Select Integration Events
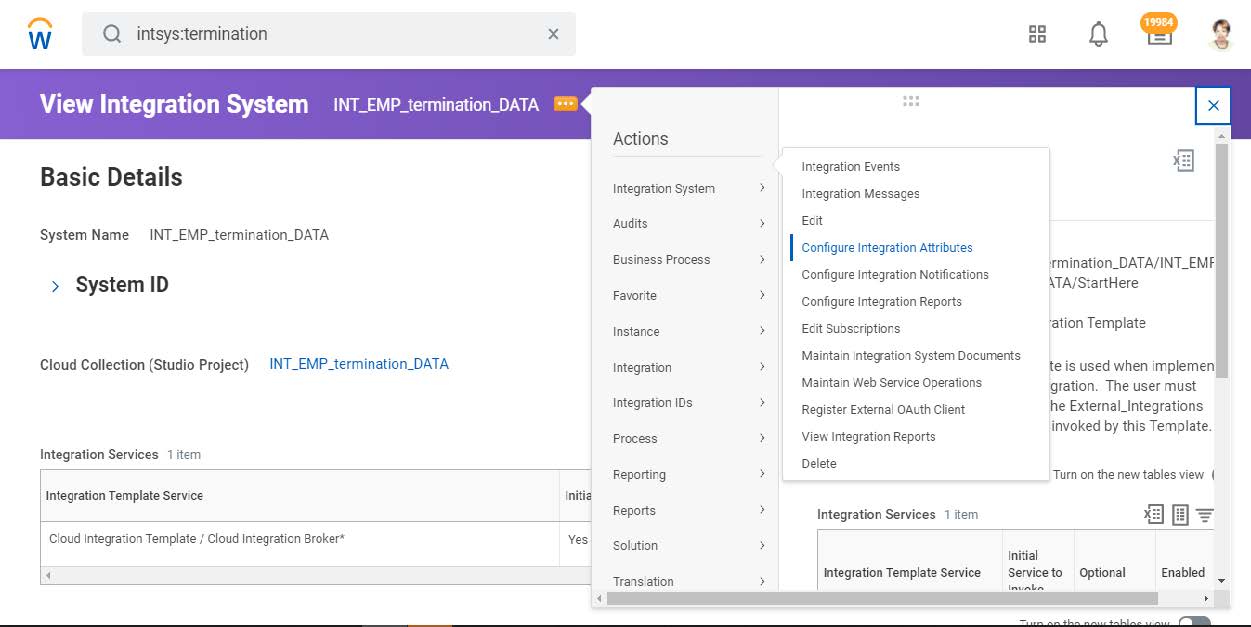This screenshot has width=1251, height=627. point(850,167)
